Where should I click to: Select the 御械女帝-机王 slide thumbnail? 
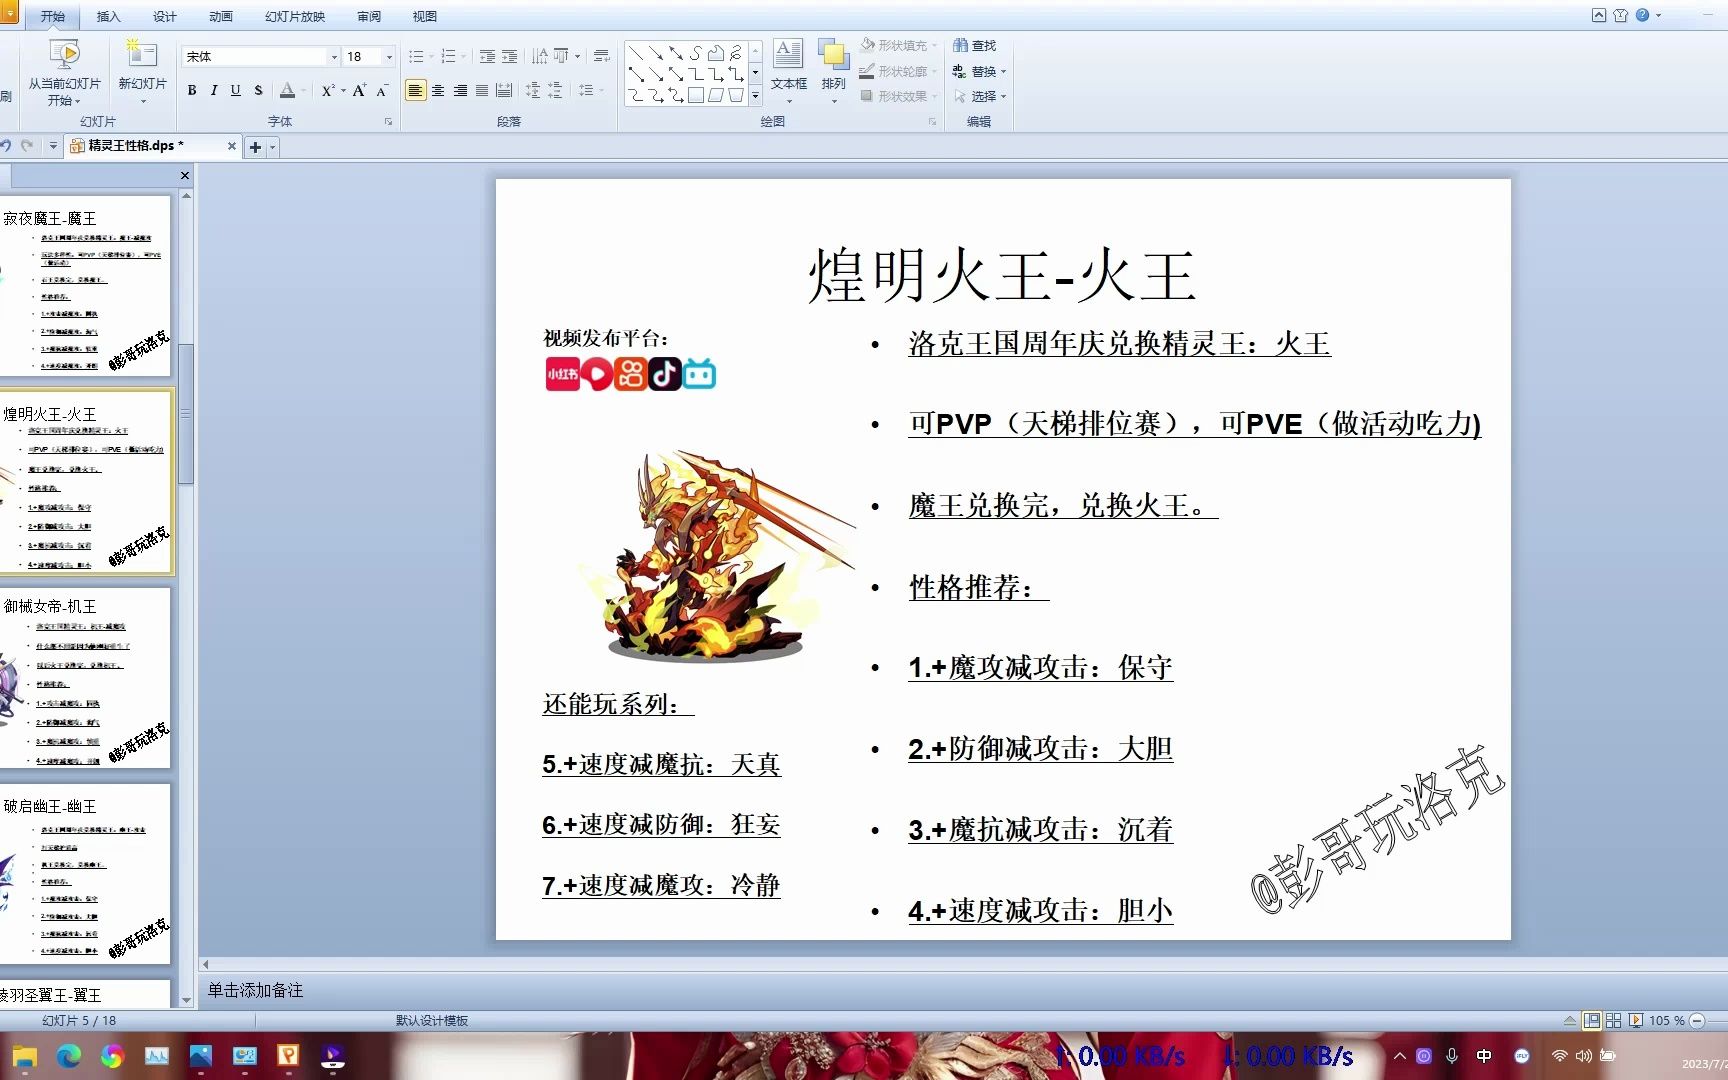coord(85,678)
